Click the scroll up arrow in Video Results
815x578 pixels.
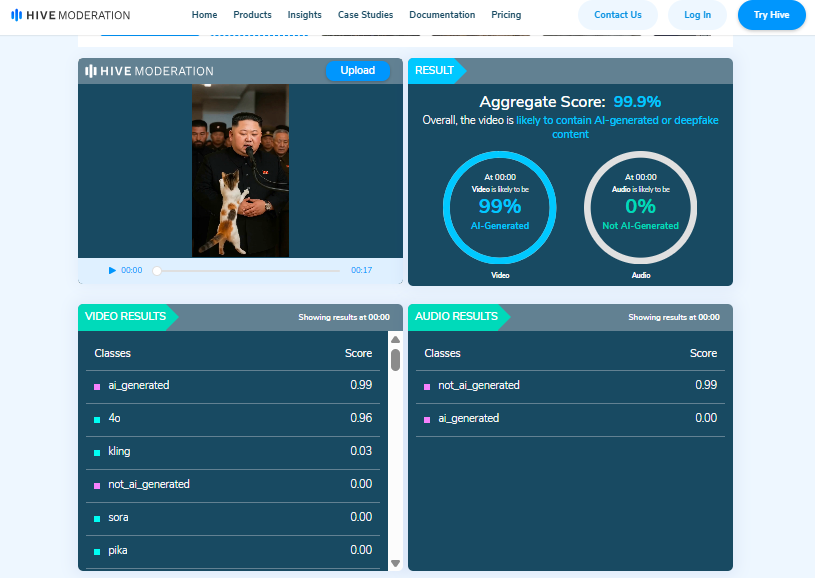point(396,339)
